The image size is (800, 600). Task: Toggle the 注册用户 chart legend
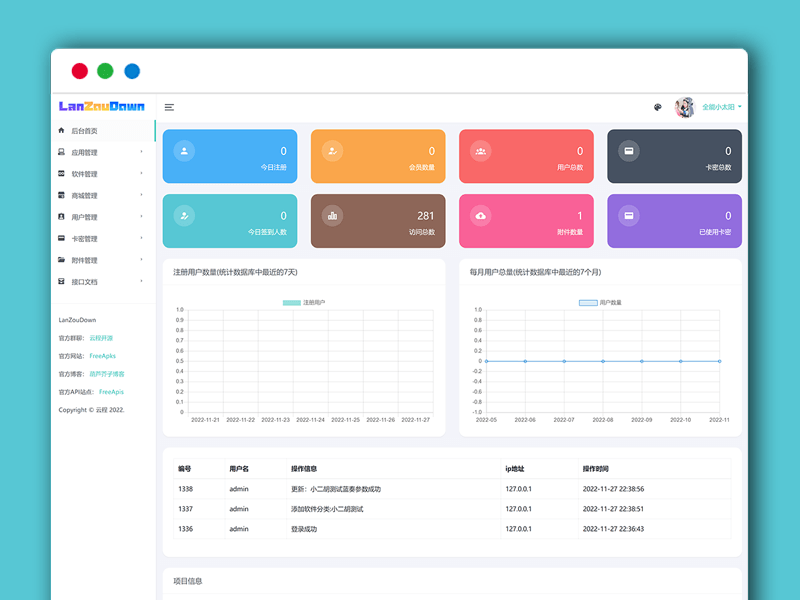click(x=304, y=302)
